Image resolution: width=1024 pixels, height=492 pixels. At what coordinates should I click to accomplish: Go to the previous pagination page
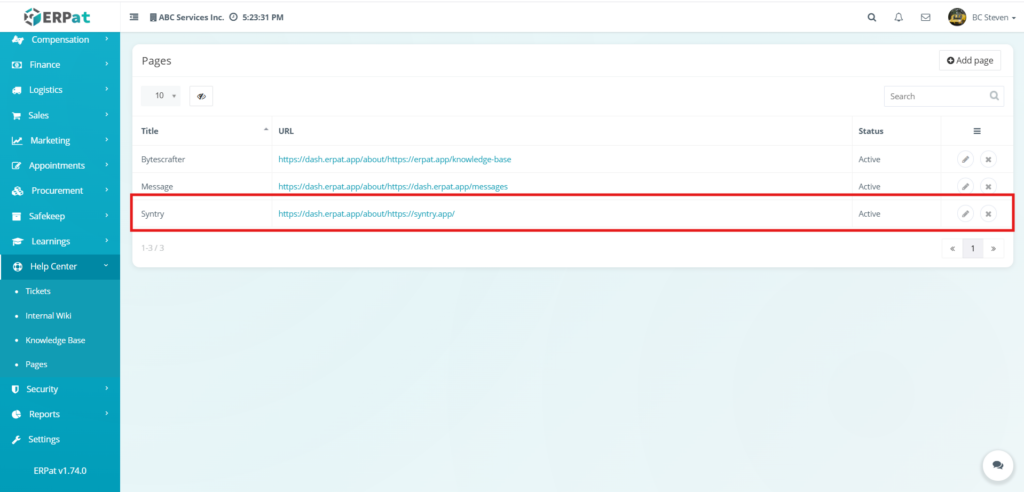[952, 248]
